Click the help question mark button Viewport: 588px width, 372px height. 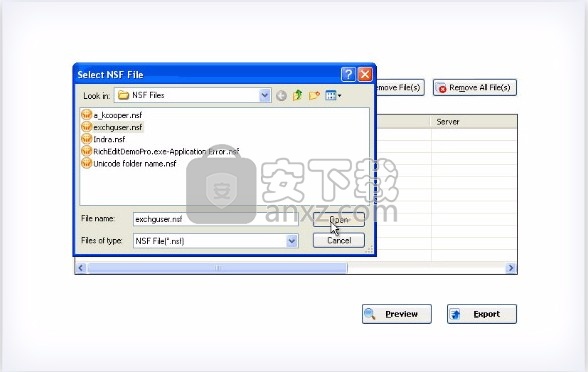(x=348, y=74)
